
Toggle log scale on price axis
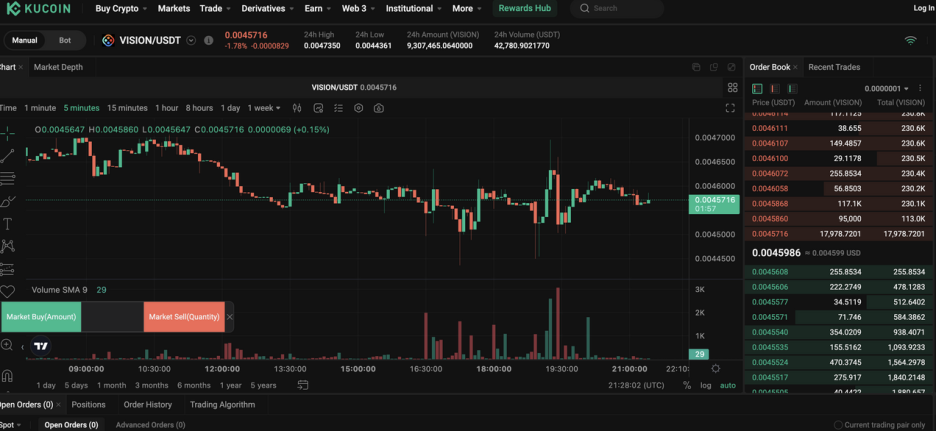point(706,386)
